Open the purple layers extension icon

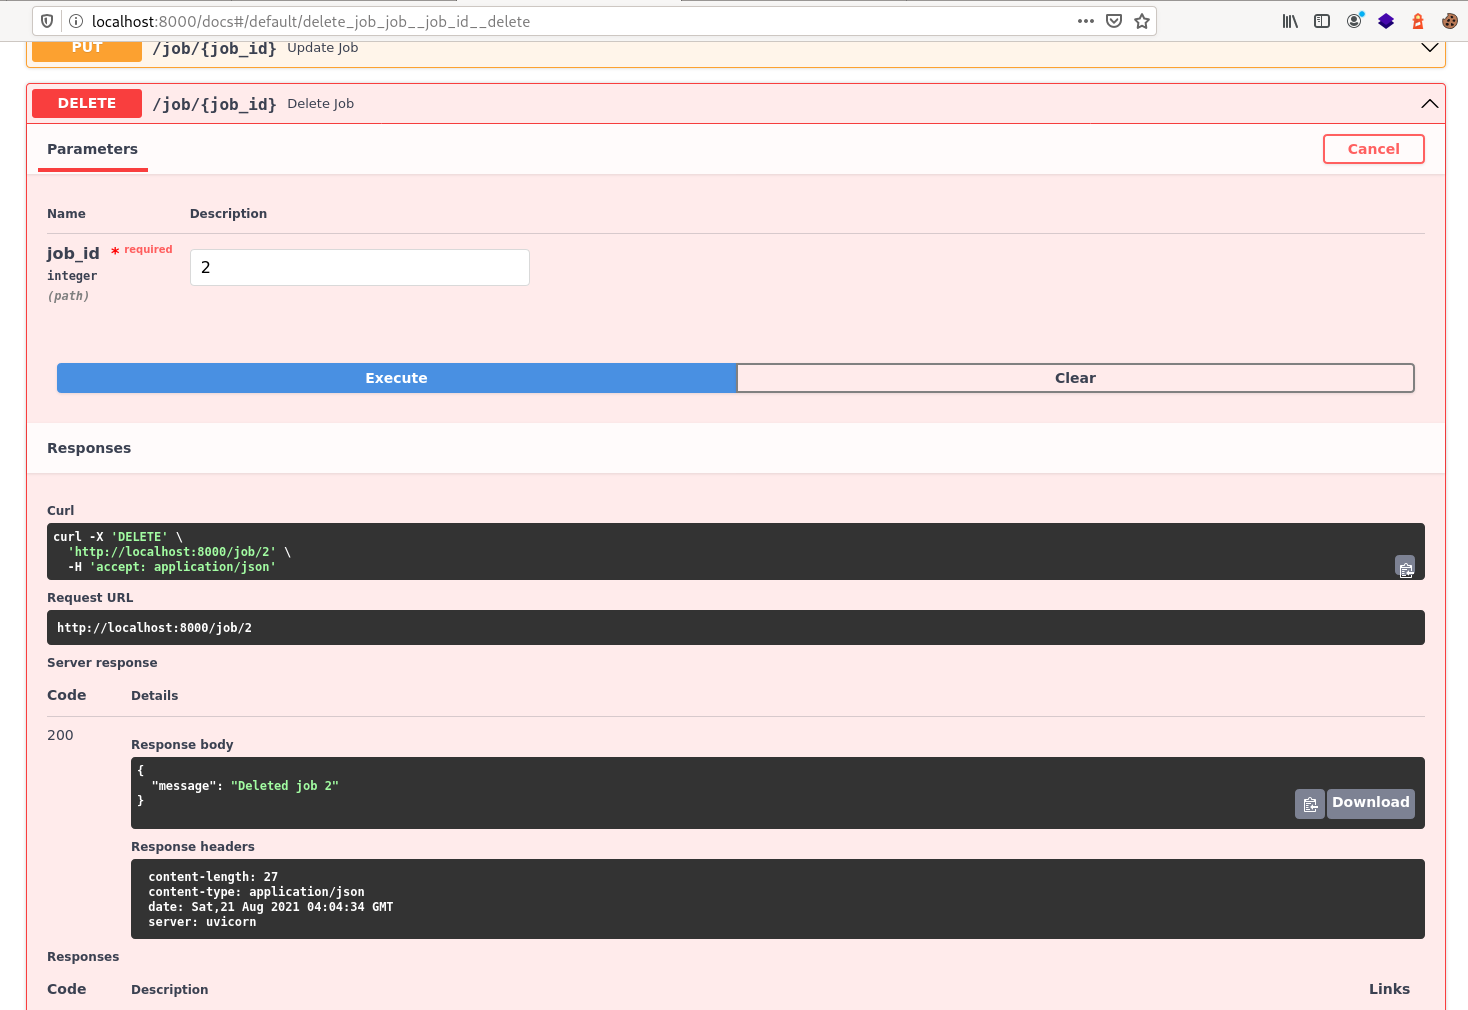coord(1386,21)
